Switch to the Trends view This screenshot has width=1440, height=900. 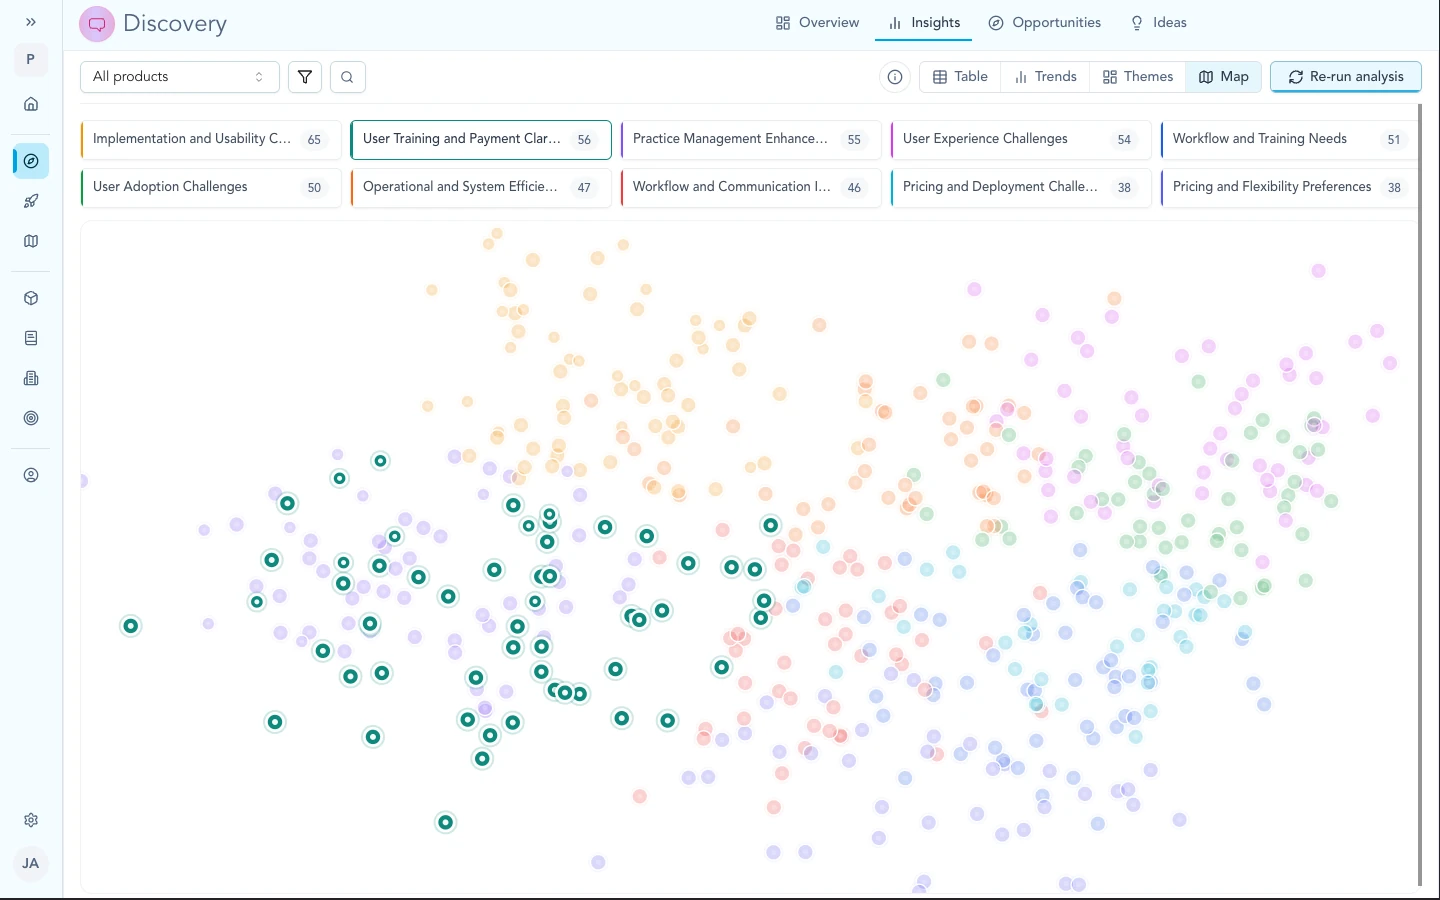[1044, 76]
